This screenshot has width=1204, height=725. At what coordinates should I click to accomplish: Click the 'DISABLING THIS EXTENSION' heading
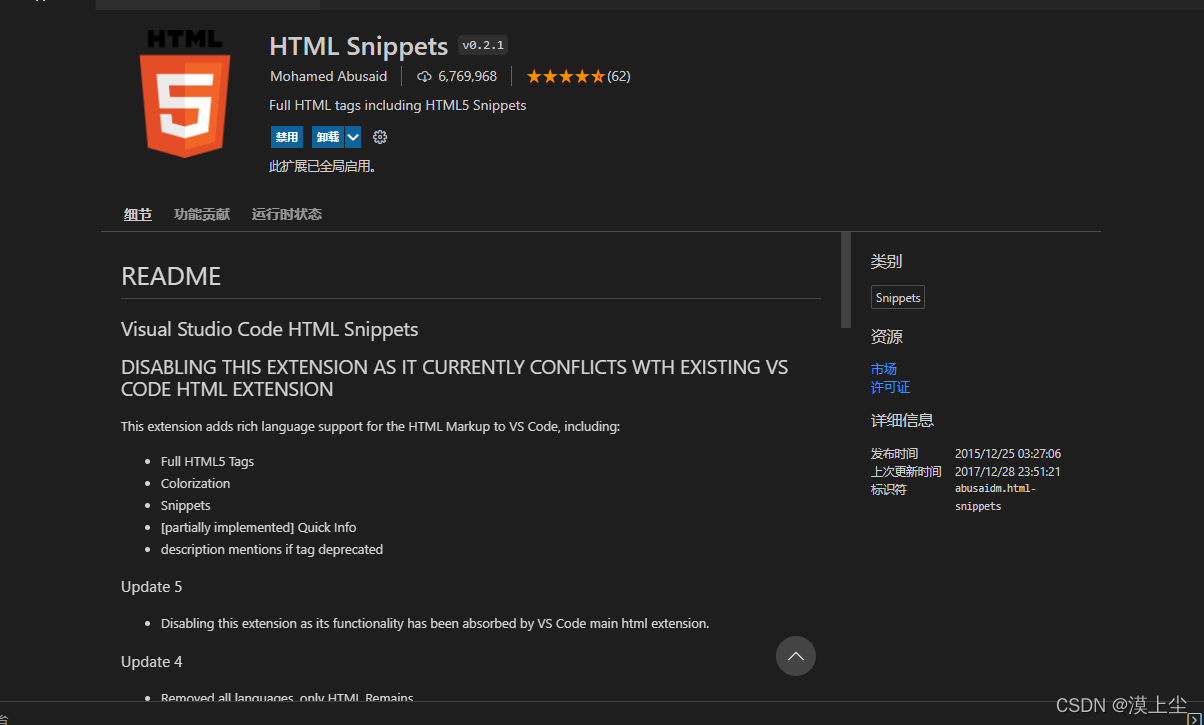pos(455,378)
